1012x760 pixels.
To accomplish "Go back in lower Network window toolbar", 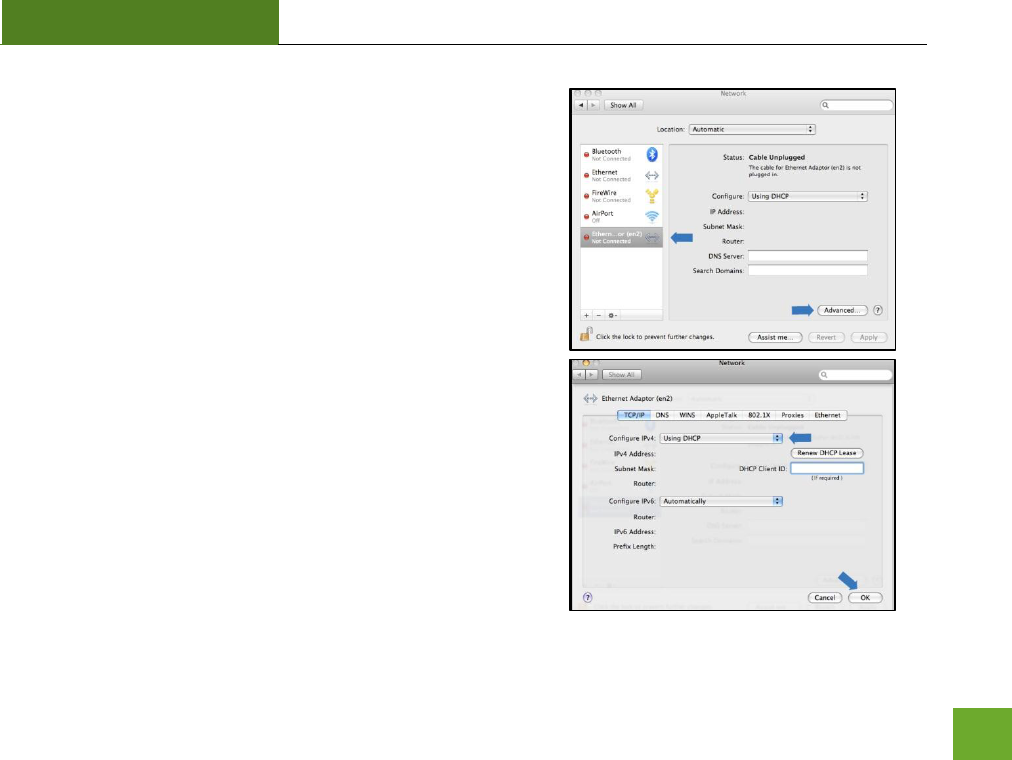I will [580, 375].
